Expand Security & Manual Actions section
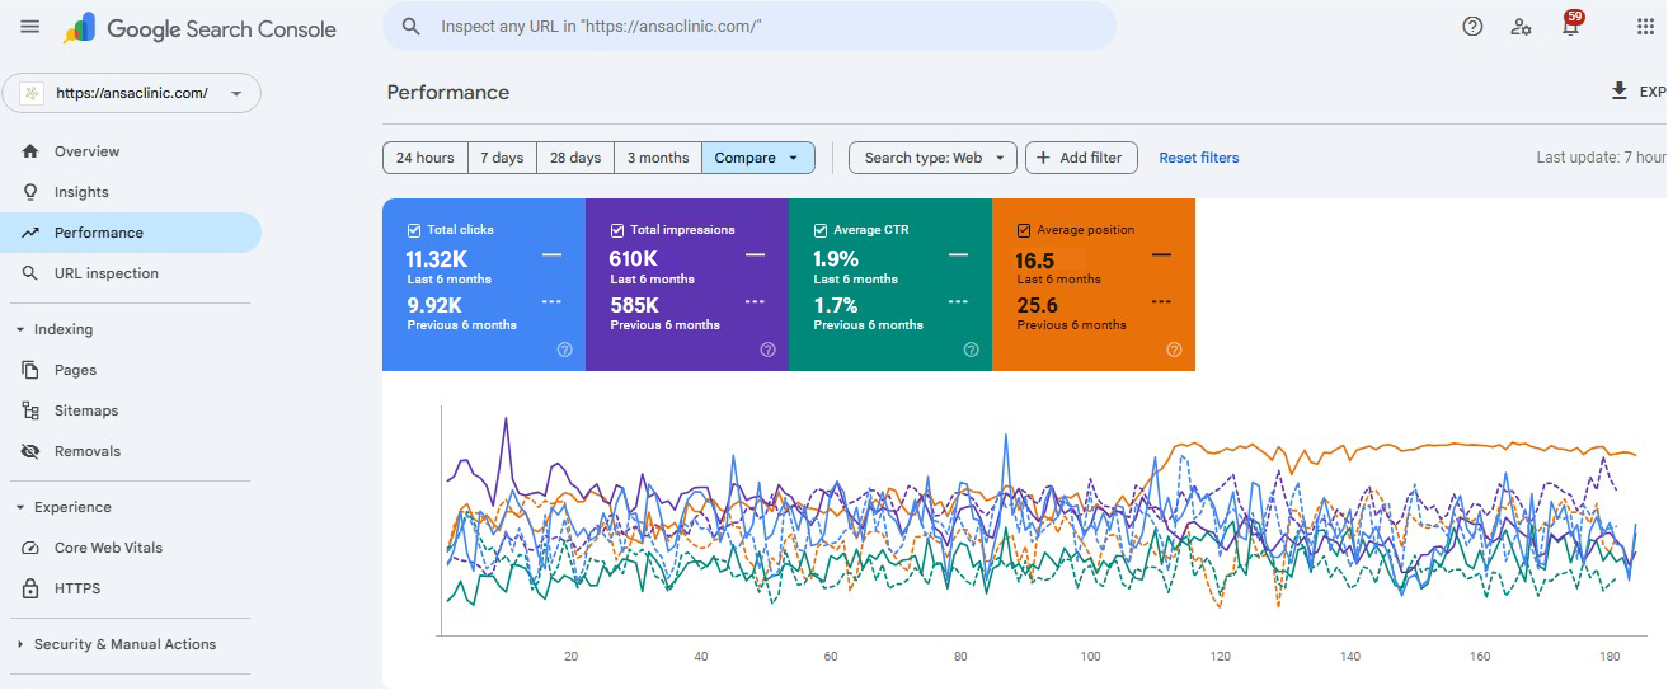1667x689 pixels. click(x=124, y=645)
